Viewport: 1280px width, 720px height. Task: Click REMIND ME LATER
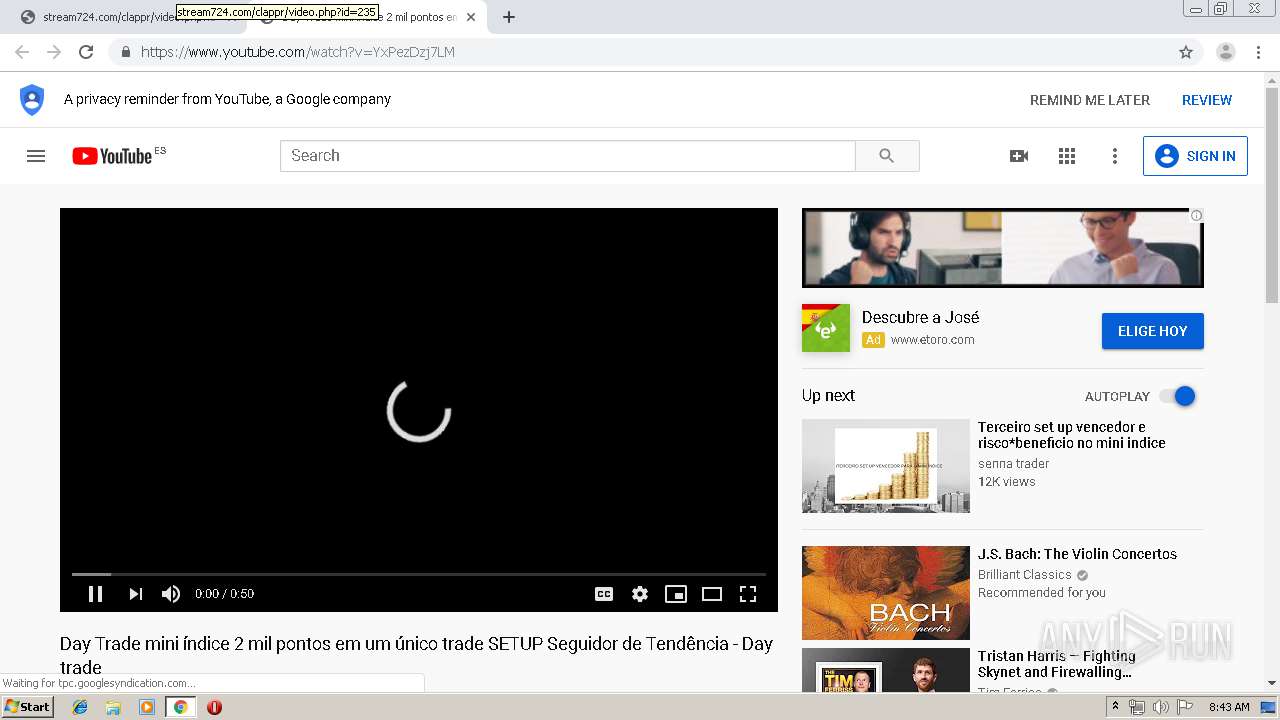coord(1090,100)
